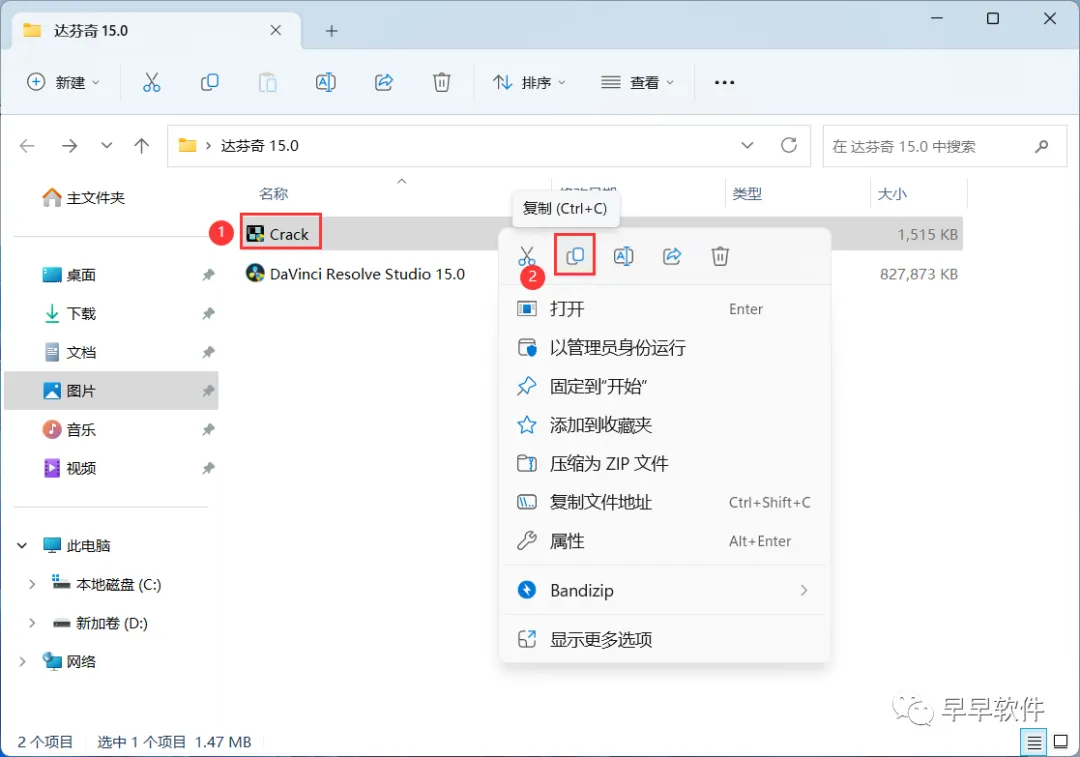1080x757 pixels.
Task: Click the Delete trash icon in the top toolbar
Action: coord(442,83)
